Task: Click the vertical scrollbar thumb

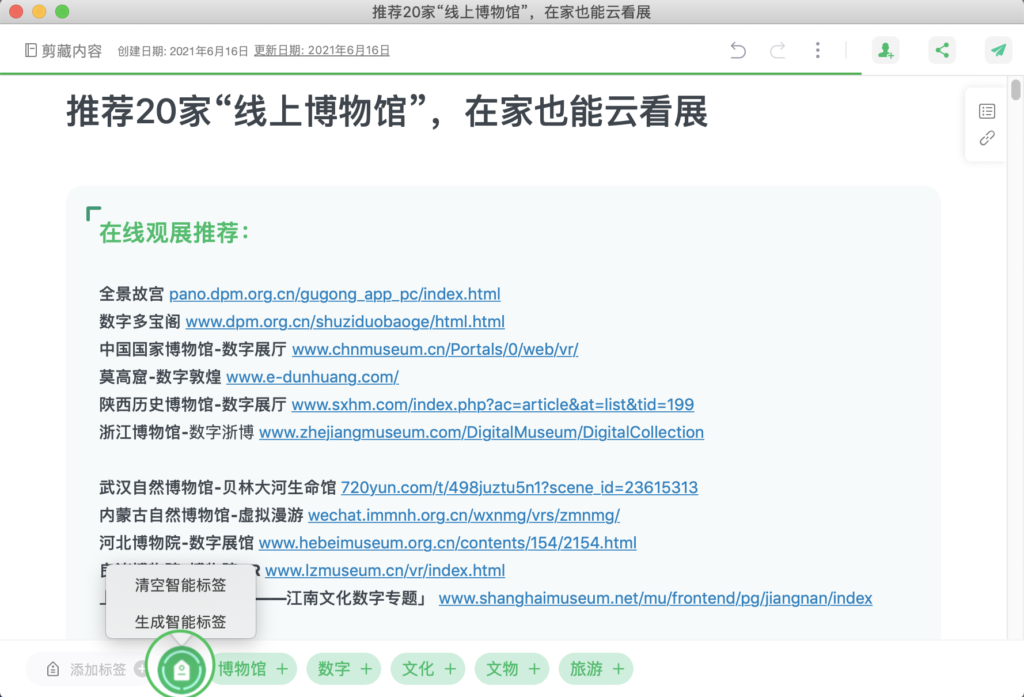Action: click(1016, 89)
